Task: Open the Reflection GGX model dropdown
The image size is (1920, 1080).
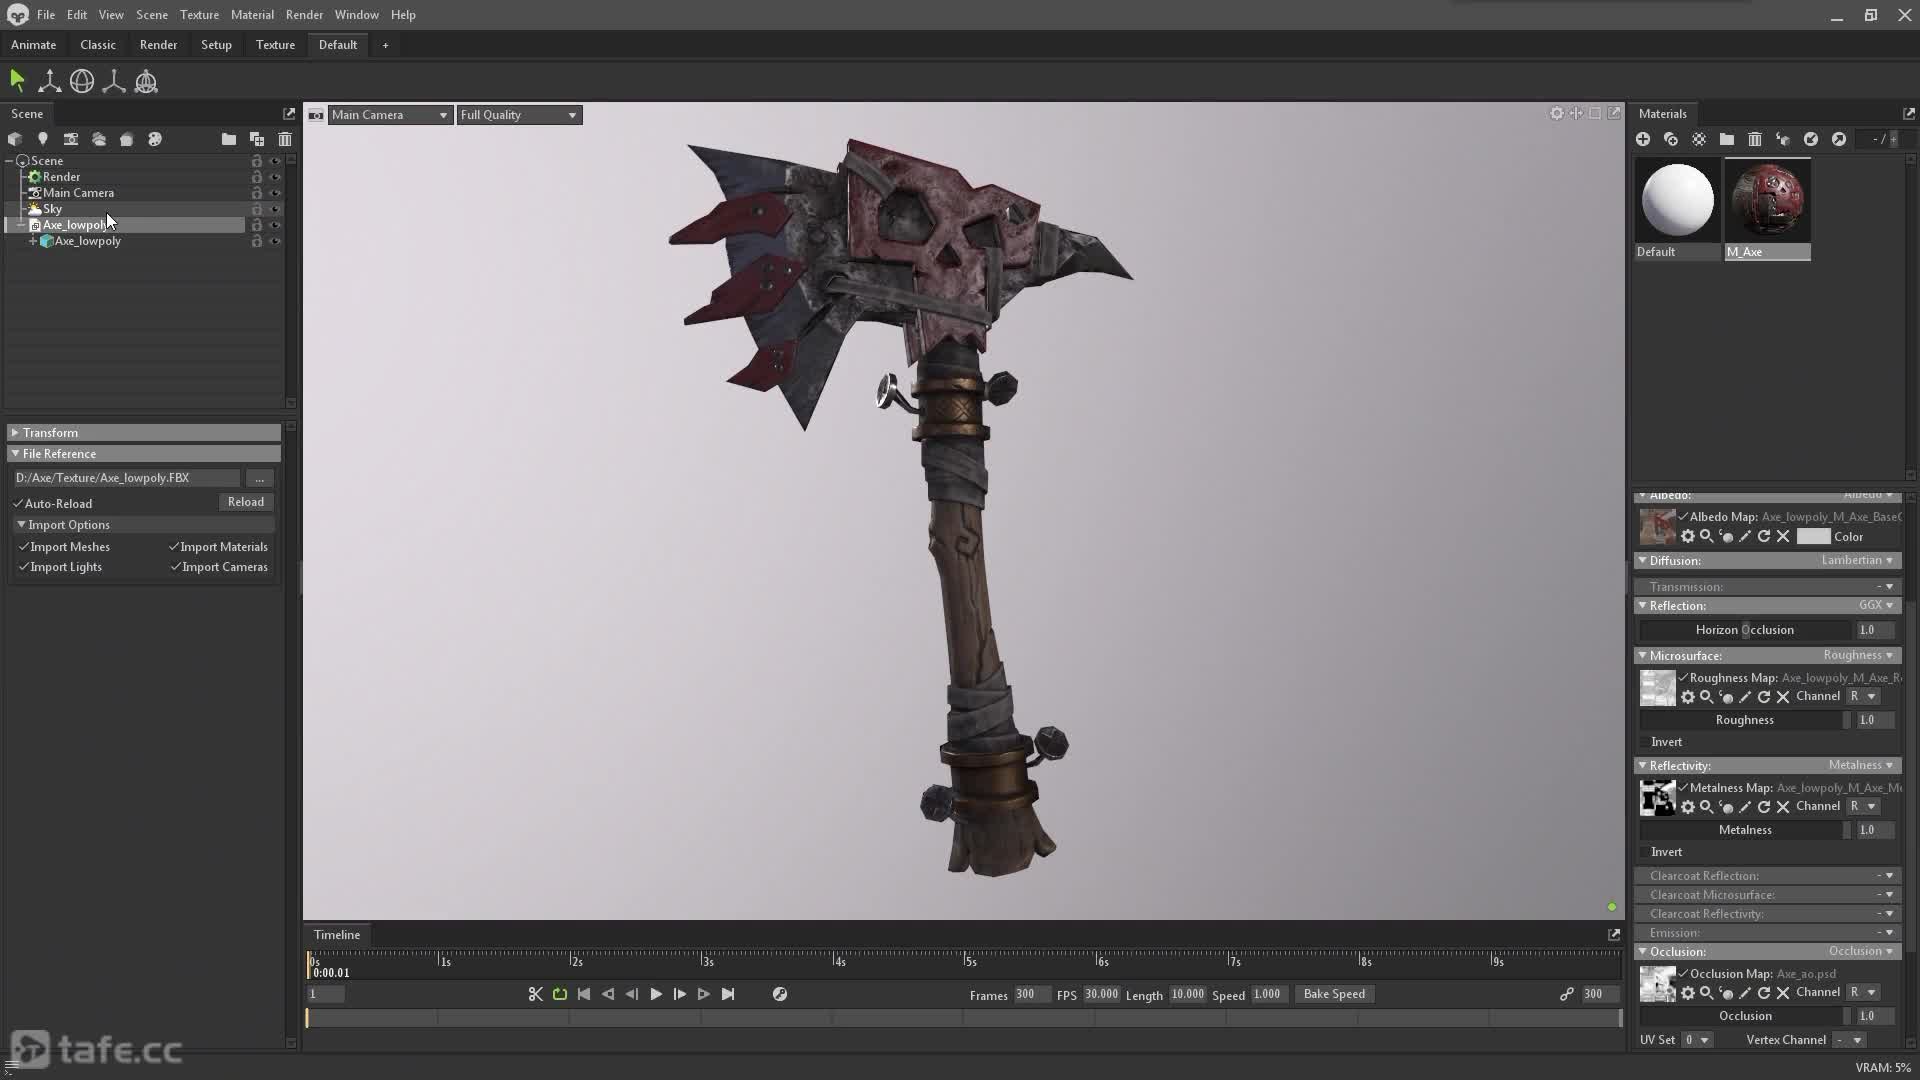Action: pyautogui.click(x=1875, y=606)
